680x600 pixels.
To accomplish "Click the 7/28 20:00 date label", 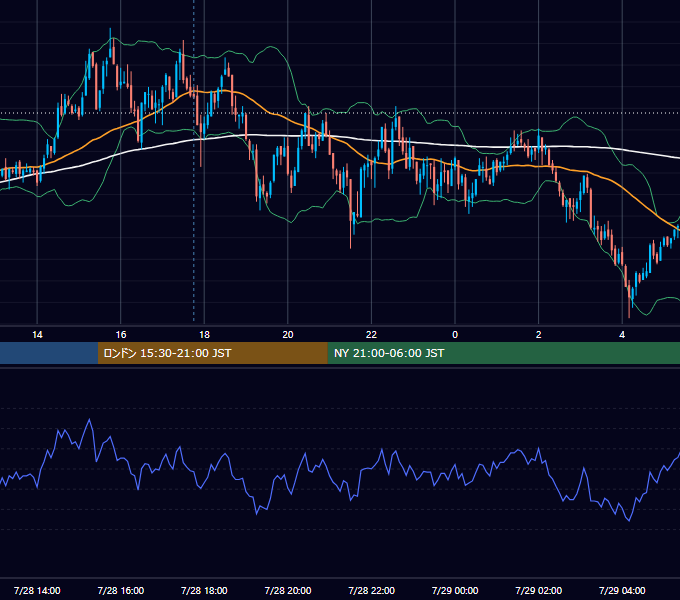I will coord(288,590).
